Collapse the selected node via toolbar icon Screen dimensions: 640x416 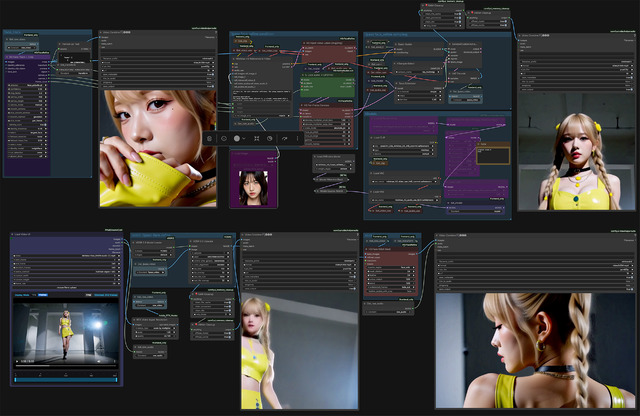coord(224,139)
